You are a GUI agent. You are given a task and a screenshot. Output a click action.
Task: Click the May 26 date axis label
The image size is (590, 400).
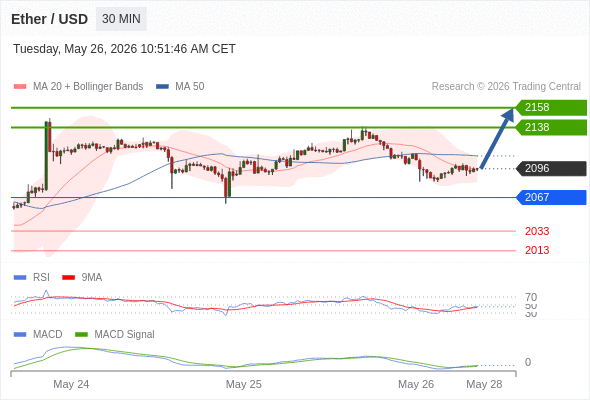point(416,384)
